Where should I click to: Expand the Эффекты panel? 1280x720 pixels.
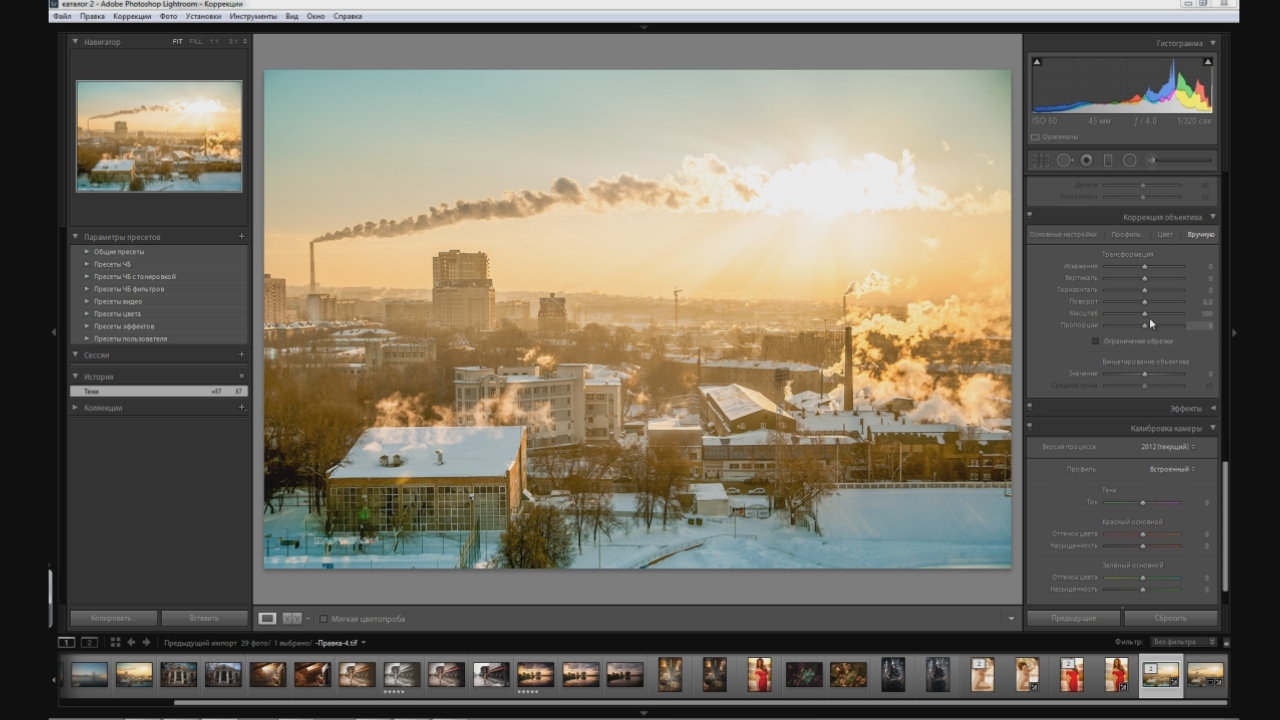1213,408
